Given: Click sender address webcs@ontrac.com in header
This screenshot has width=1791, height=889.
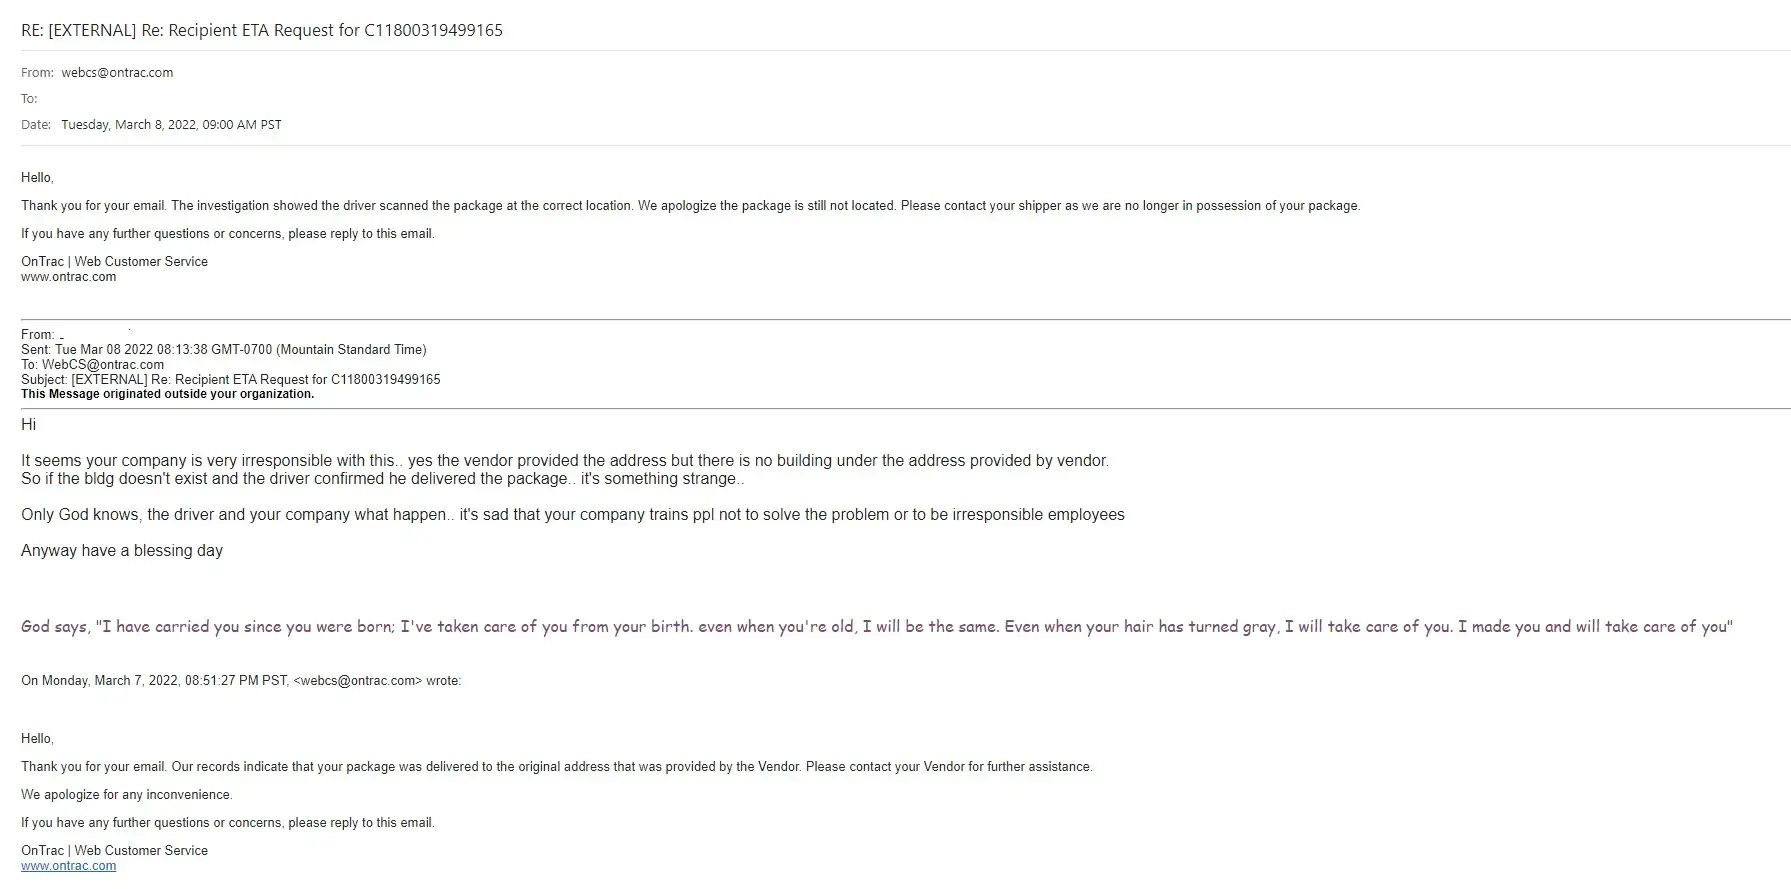Looking at the screenshot, I should click(x=117, y=73).
